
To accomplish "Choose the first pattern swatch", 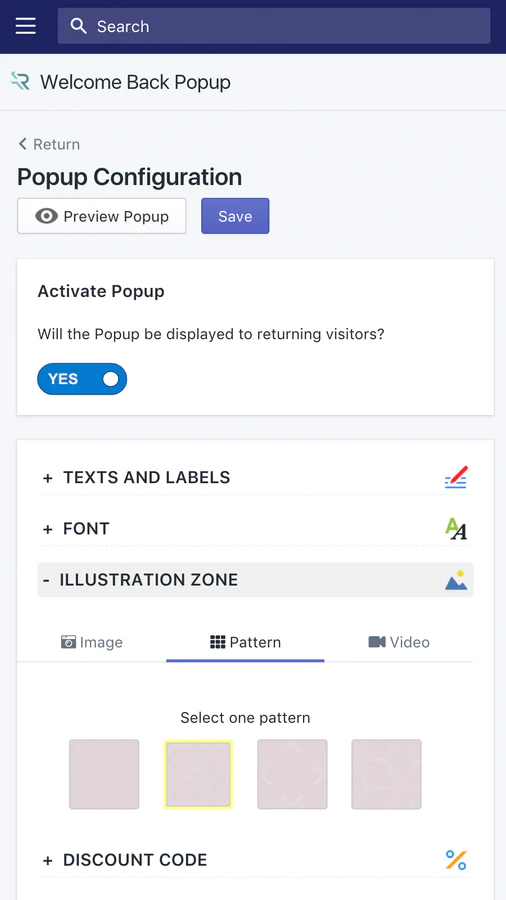I will tap(104, 774).
